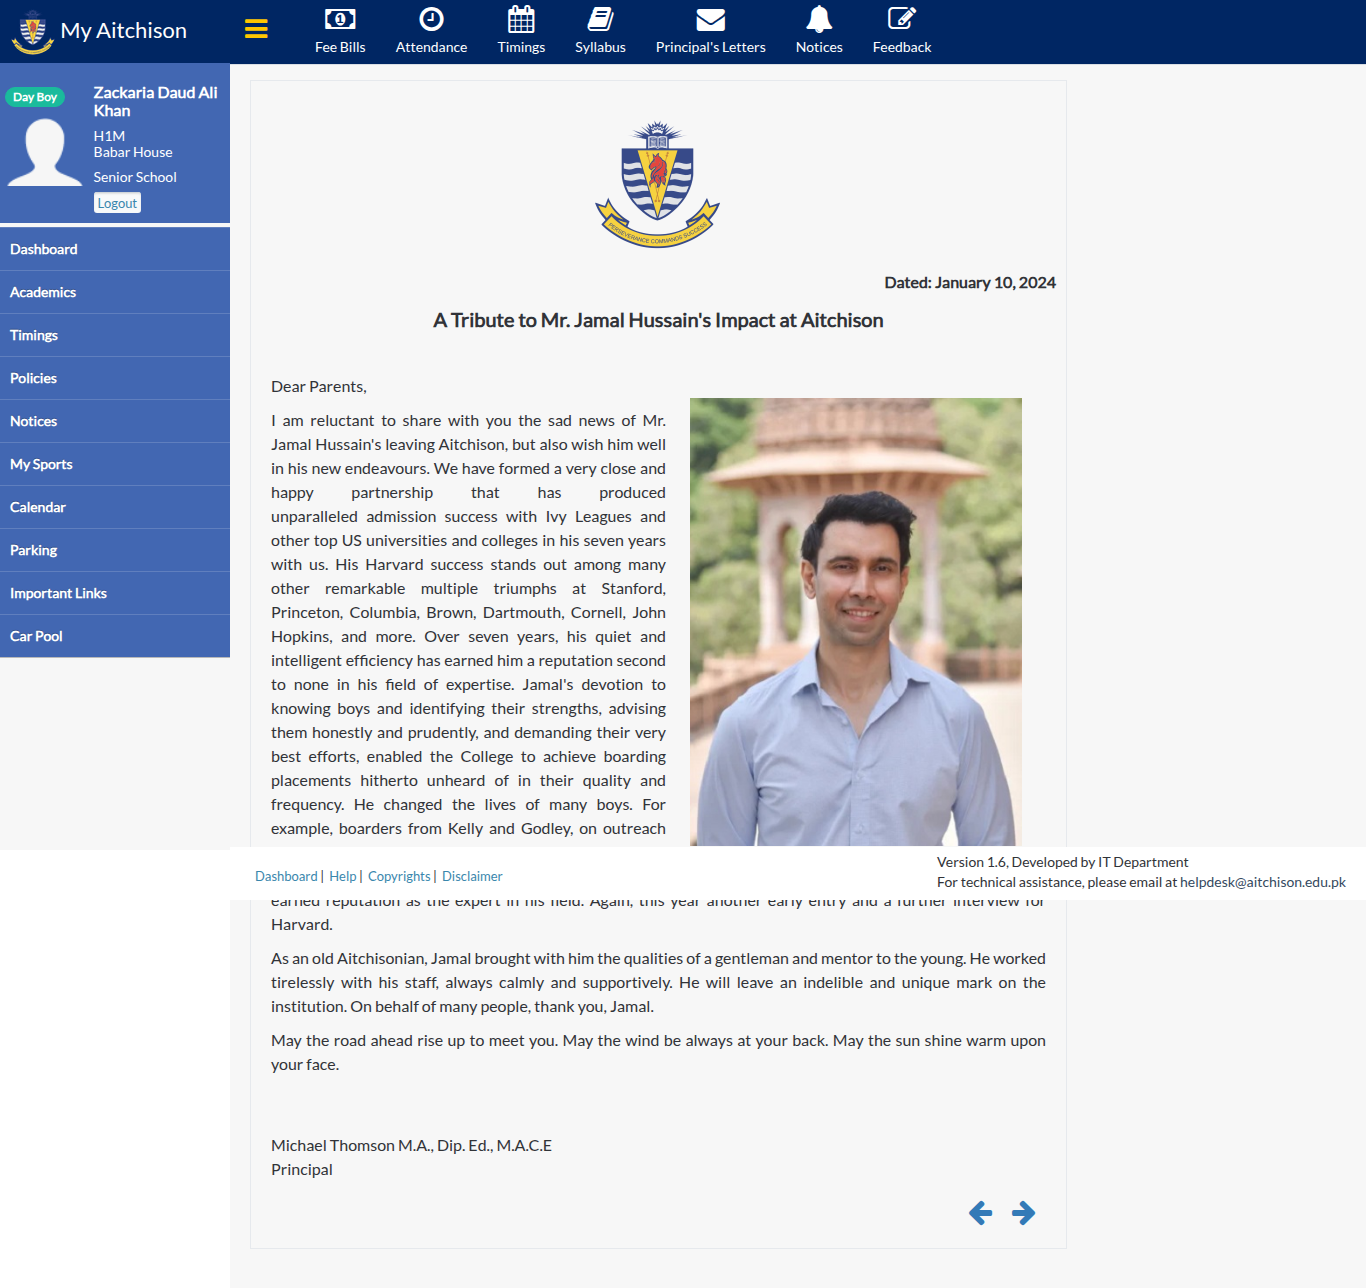Open the Fee Bills icon
This screenshot has height=1288, width=1366.
[340, 19]
